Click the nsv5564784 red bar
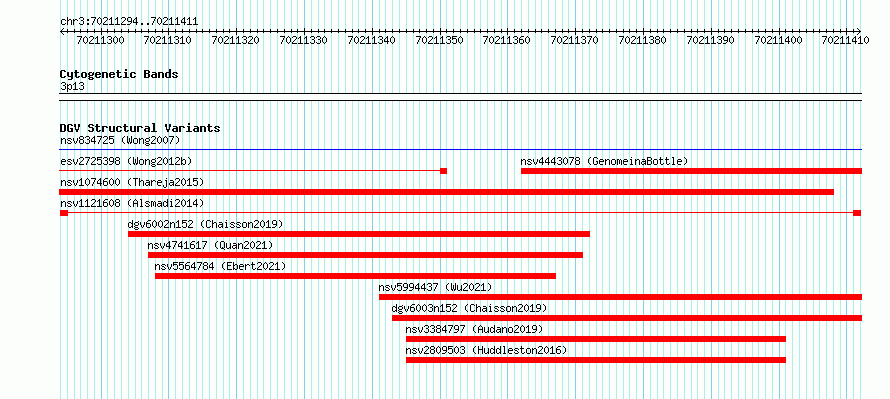Image resolution: width=890 pixels, height=399 pixels. [x=355, y=276]
